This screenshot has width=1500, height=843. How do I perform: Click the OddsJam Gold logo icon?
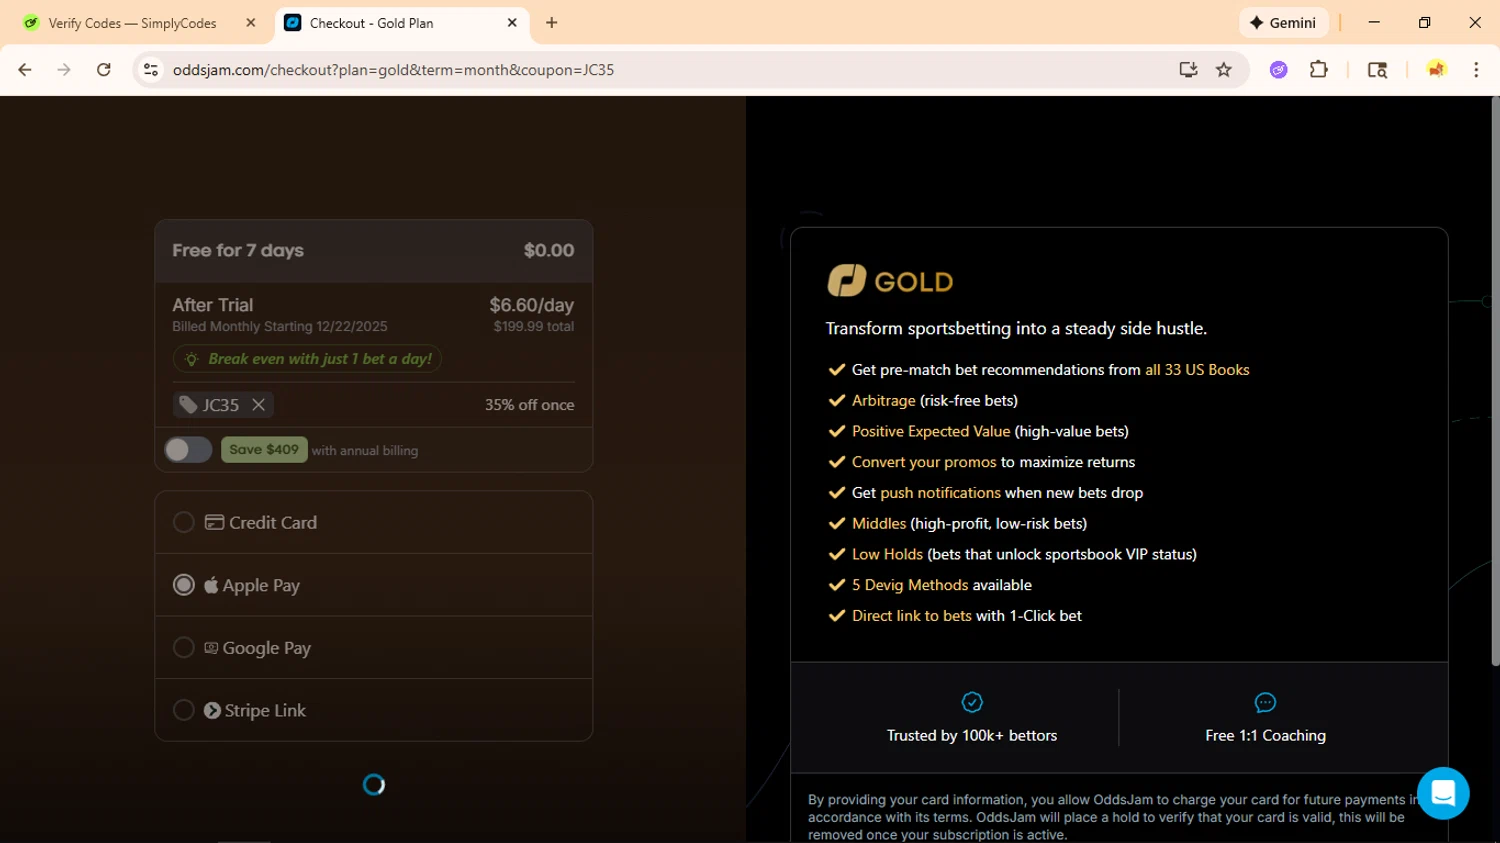[x=846, y=281]
